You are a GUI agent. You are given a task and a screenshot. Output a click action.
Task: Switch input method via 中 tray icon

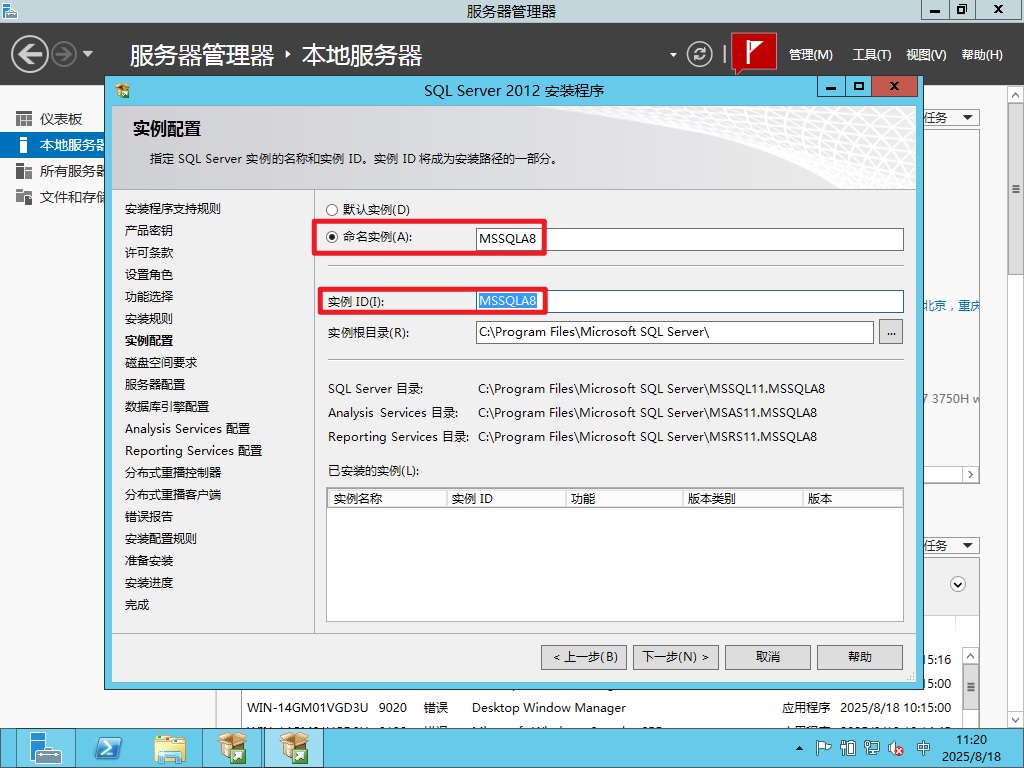(923, 748)
